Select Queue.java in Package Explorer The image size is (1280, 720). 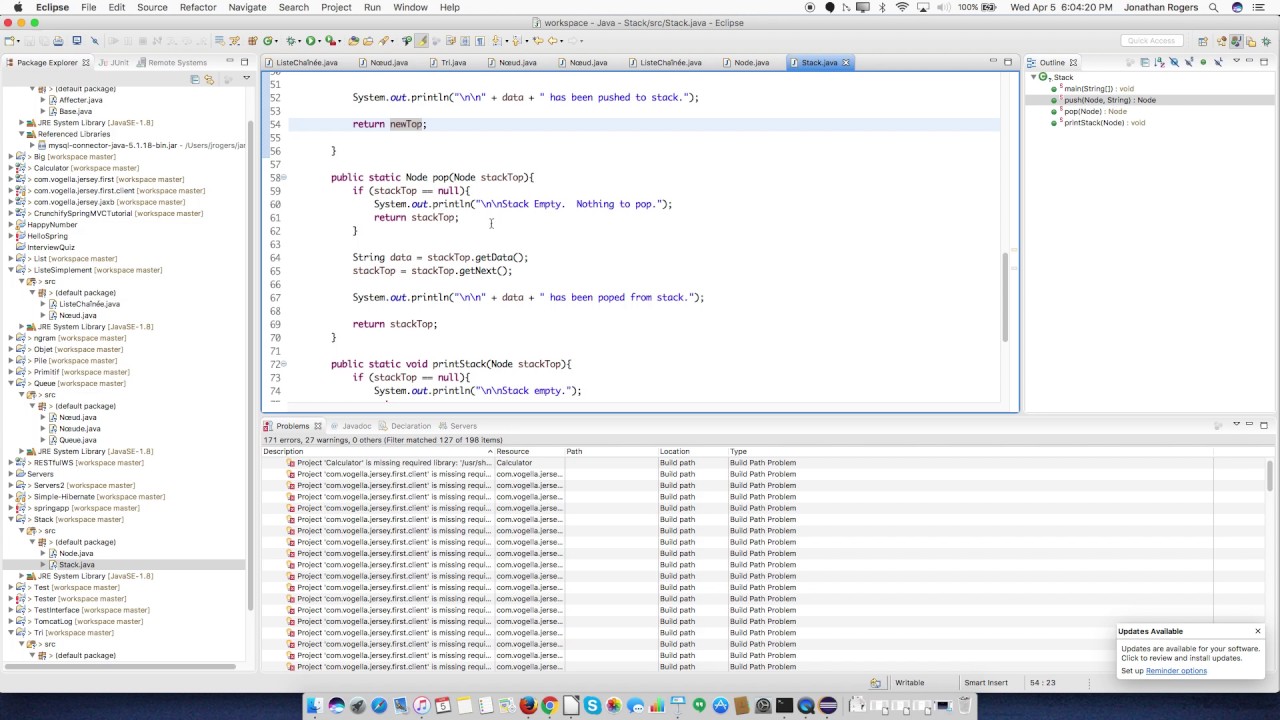[77, 440]
